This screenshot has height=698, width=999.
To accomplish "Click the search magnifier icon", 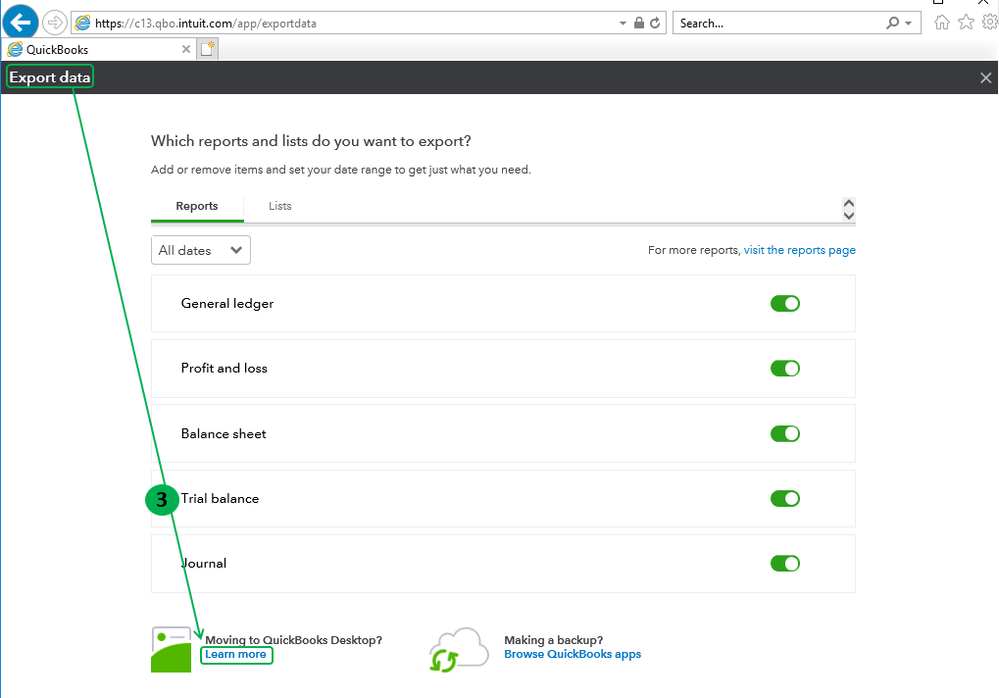I will 892,23.
